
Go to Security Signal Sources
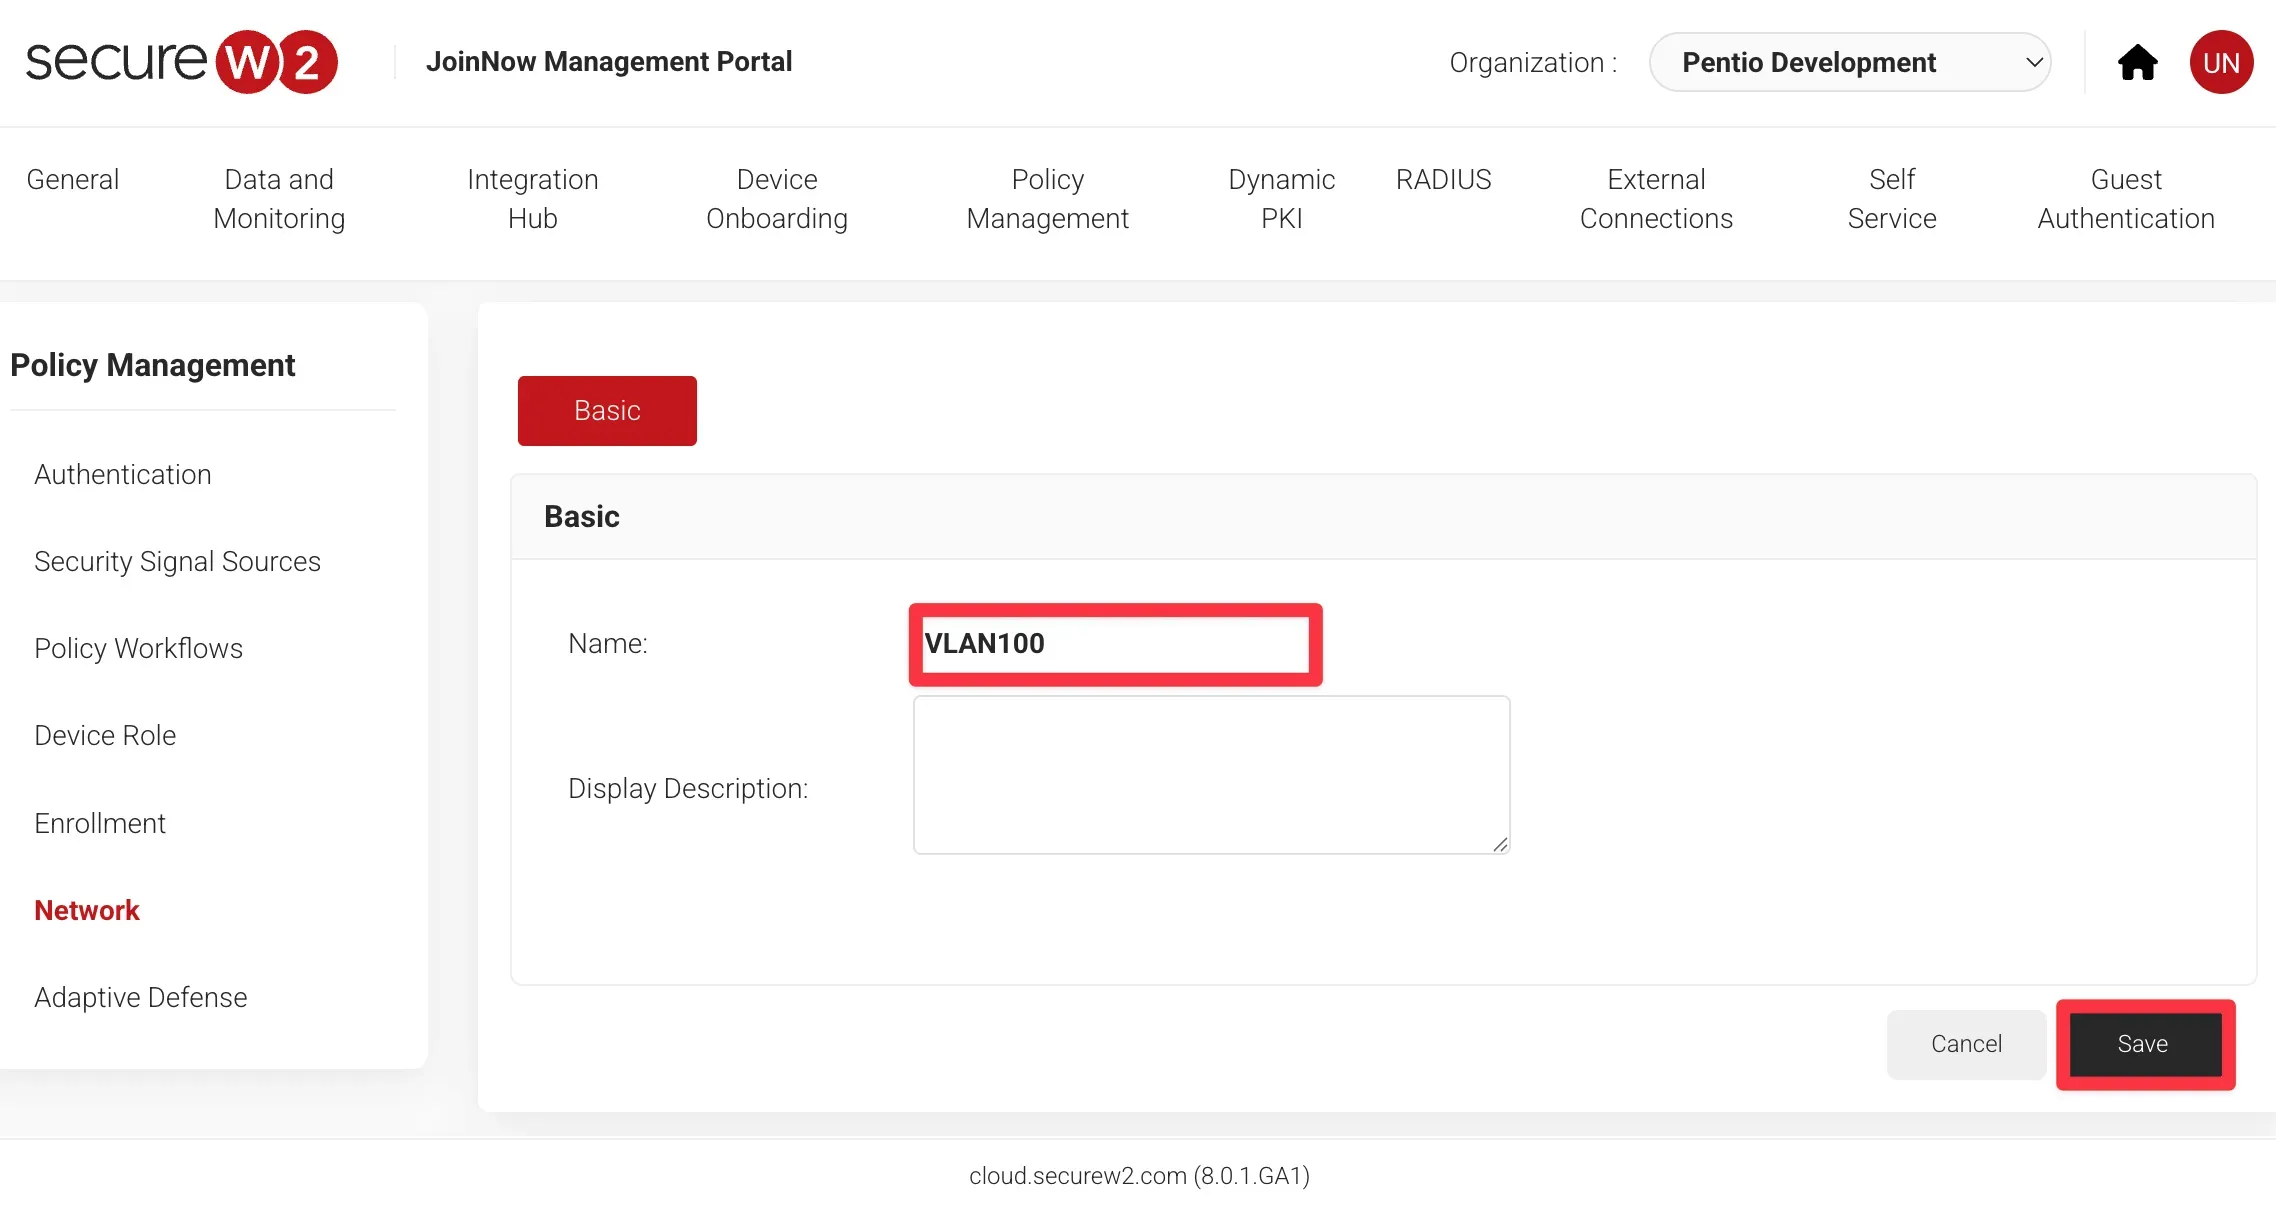177,561
